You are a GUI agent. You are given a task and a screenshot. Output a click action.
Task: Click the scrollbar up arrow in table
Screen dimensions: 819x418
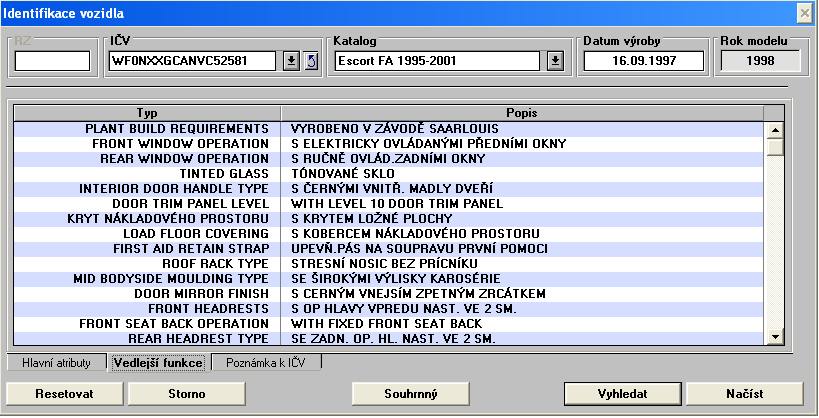773,129
